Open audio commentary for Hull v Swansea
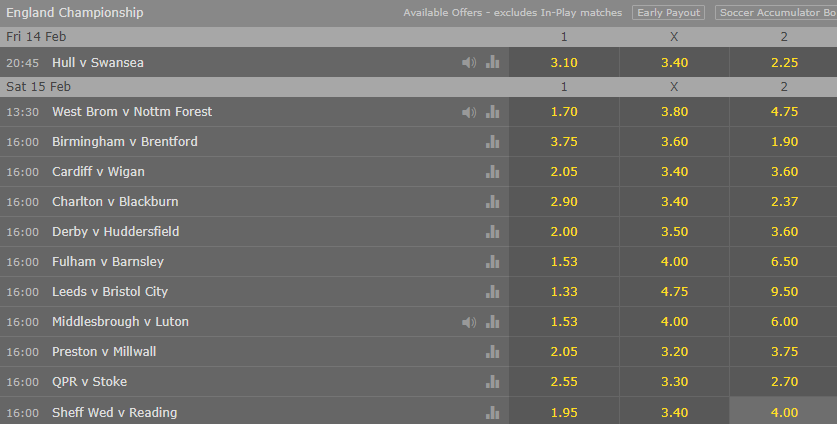Screen dimensions: 837x424 pyautogui.click(x=469, y=62)
